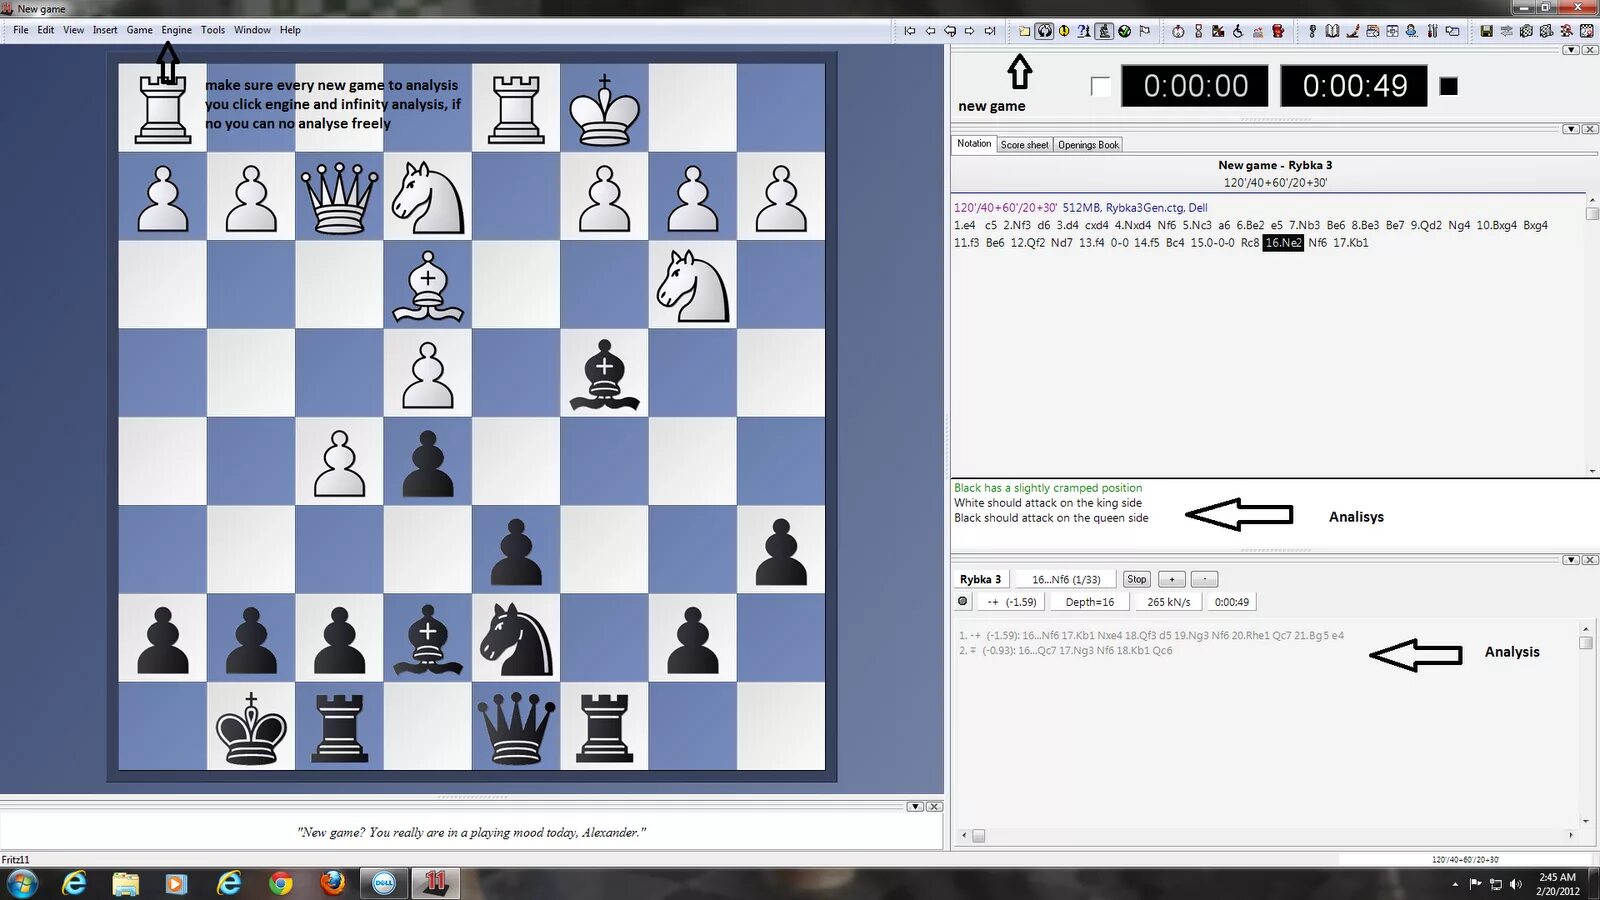Open the Windows Start menu
Image resolution: width=1600 pixels, height=900 pixels.
(22, 883)
